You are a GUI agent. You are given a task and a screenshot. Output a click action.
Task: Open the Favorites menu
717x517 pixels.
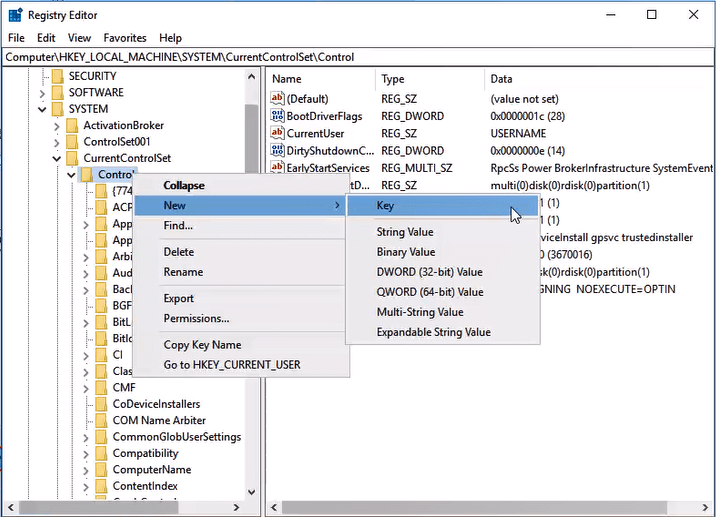tap(124, 38)
